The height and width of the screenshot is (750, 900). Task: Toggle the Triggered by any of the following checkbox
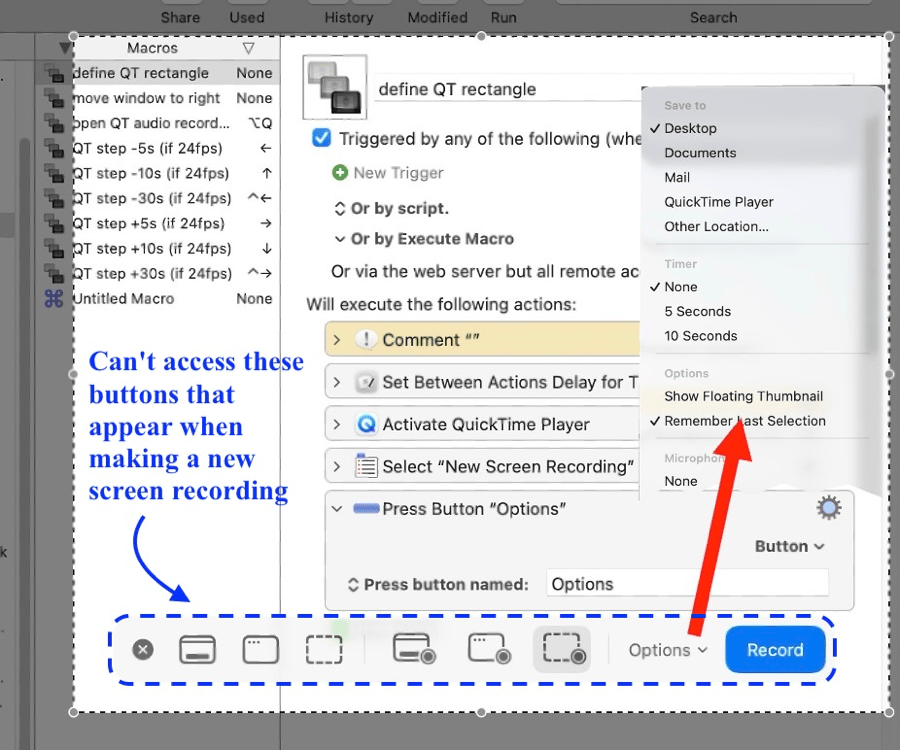point(321,138)
